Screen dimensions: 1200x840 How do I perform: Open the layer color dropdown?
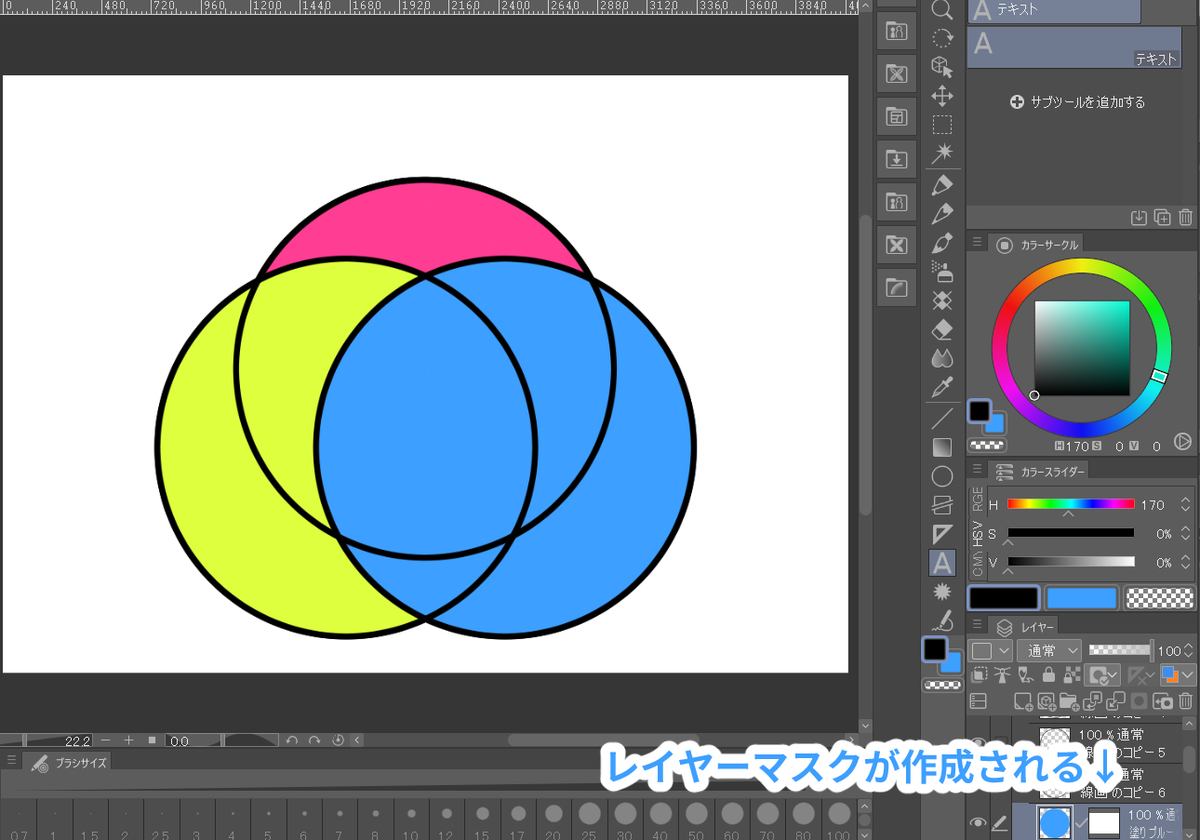[1177, 675]
